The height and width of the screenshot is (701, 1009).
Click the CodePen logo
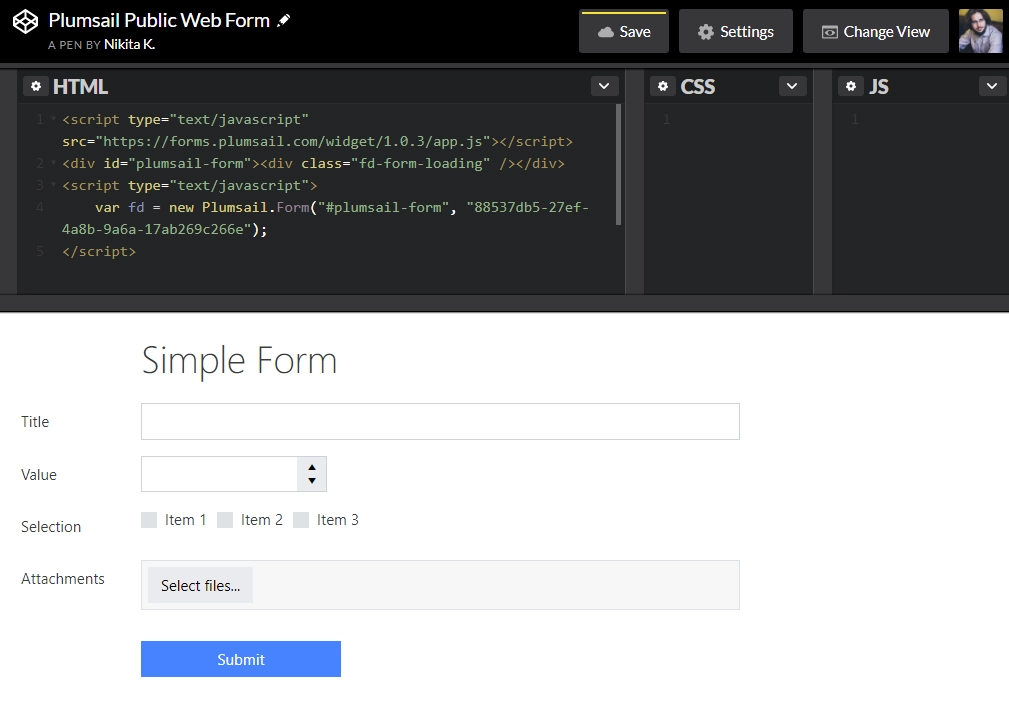coord(25,20)
